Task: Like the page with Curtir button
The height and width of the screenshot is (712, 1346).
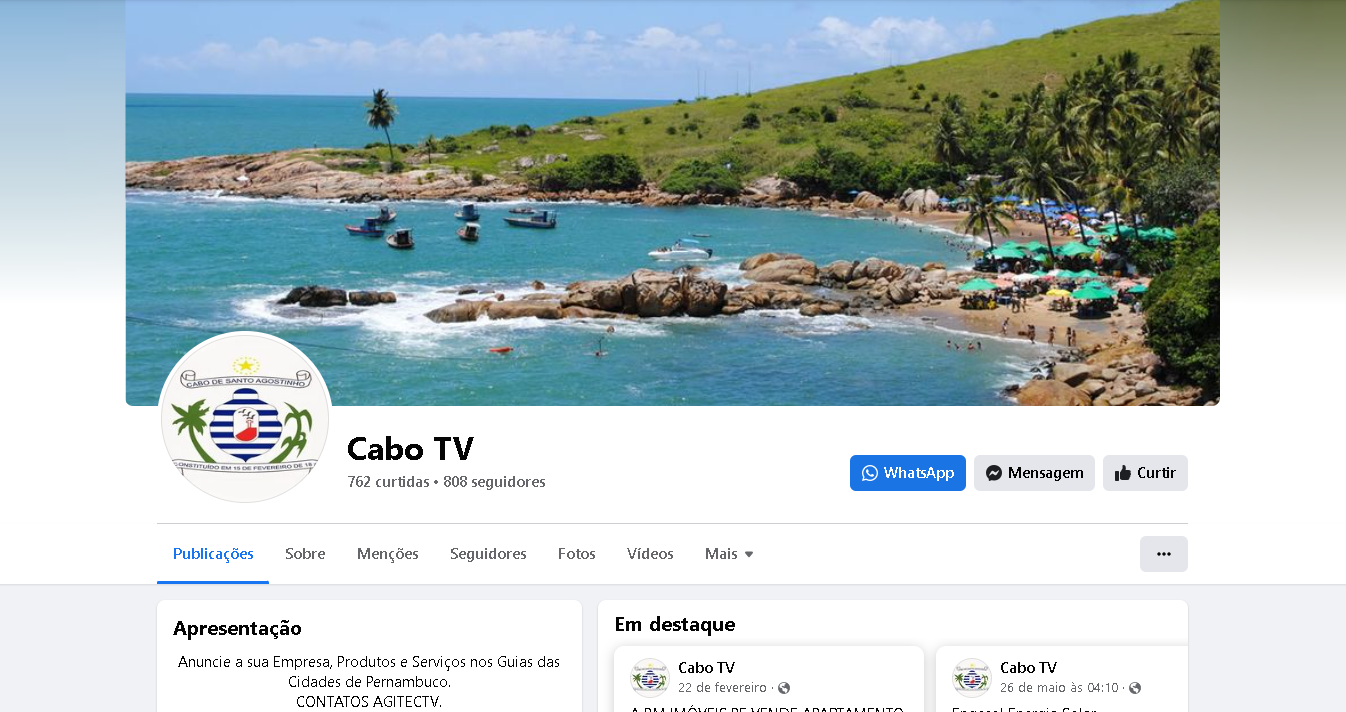Action: (1145, 473)
